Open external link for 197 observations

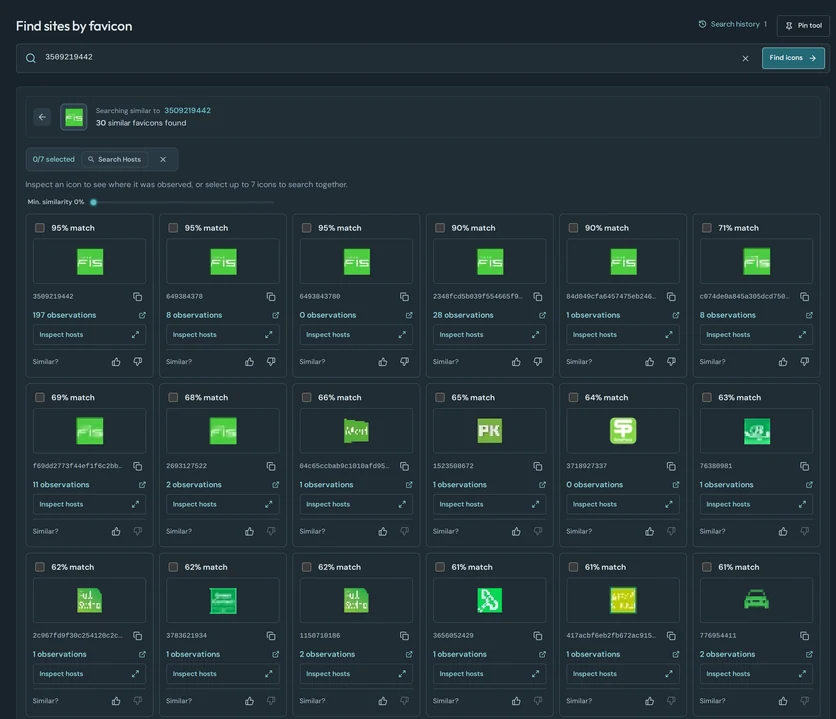click(142, 316)
